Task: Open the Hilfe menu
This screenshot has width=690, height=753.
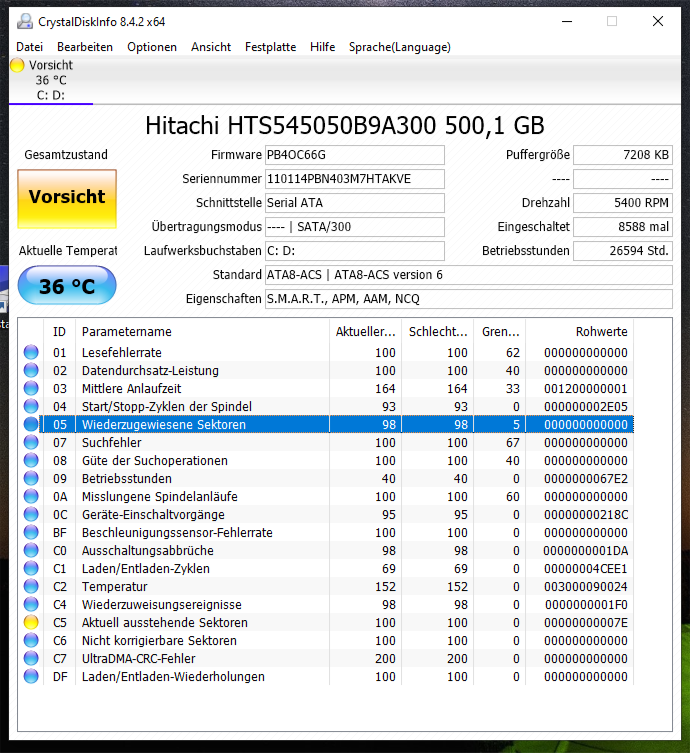Action: click(322, 47)
